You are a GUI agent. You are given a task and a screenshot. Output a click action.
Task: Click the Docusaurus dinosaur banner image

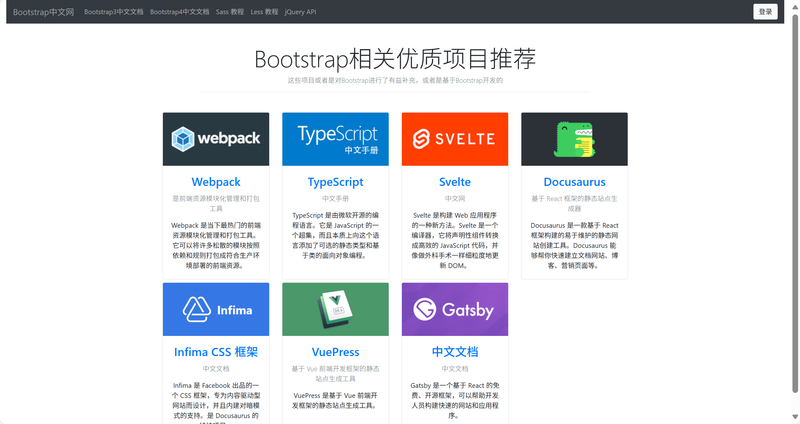(x=574, y=139)
